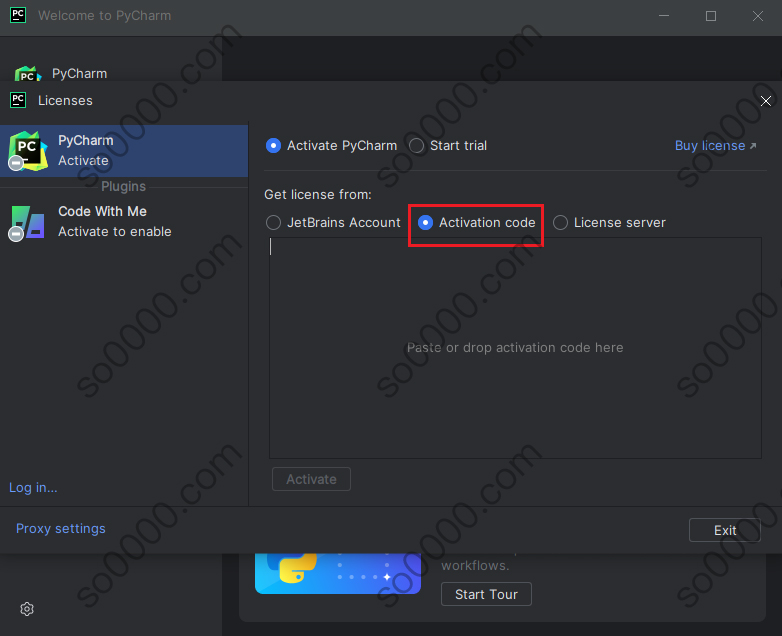
Task: Open the Buy license link
Action: pos(716,146)
